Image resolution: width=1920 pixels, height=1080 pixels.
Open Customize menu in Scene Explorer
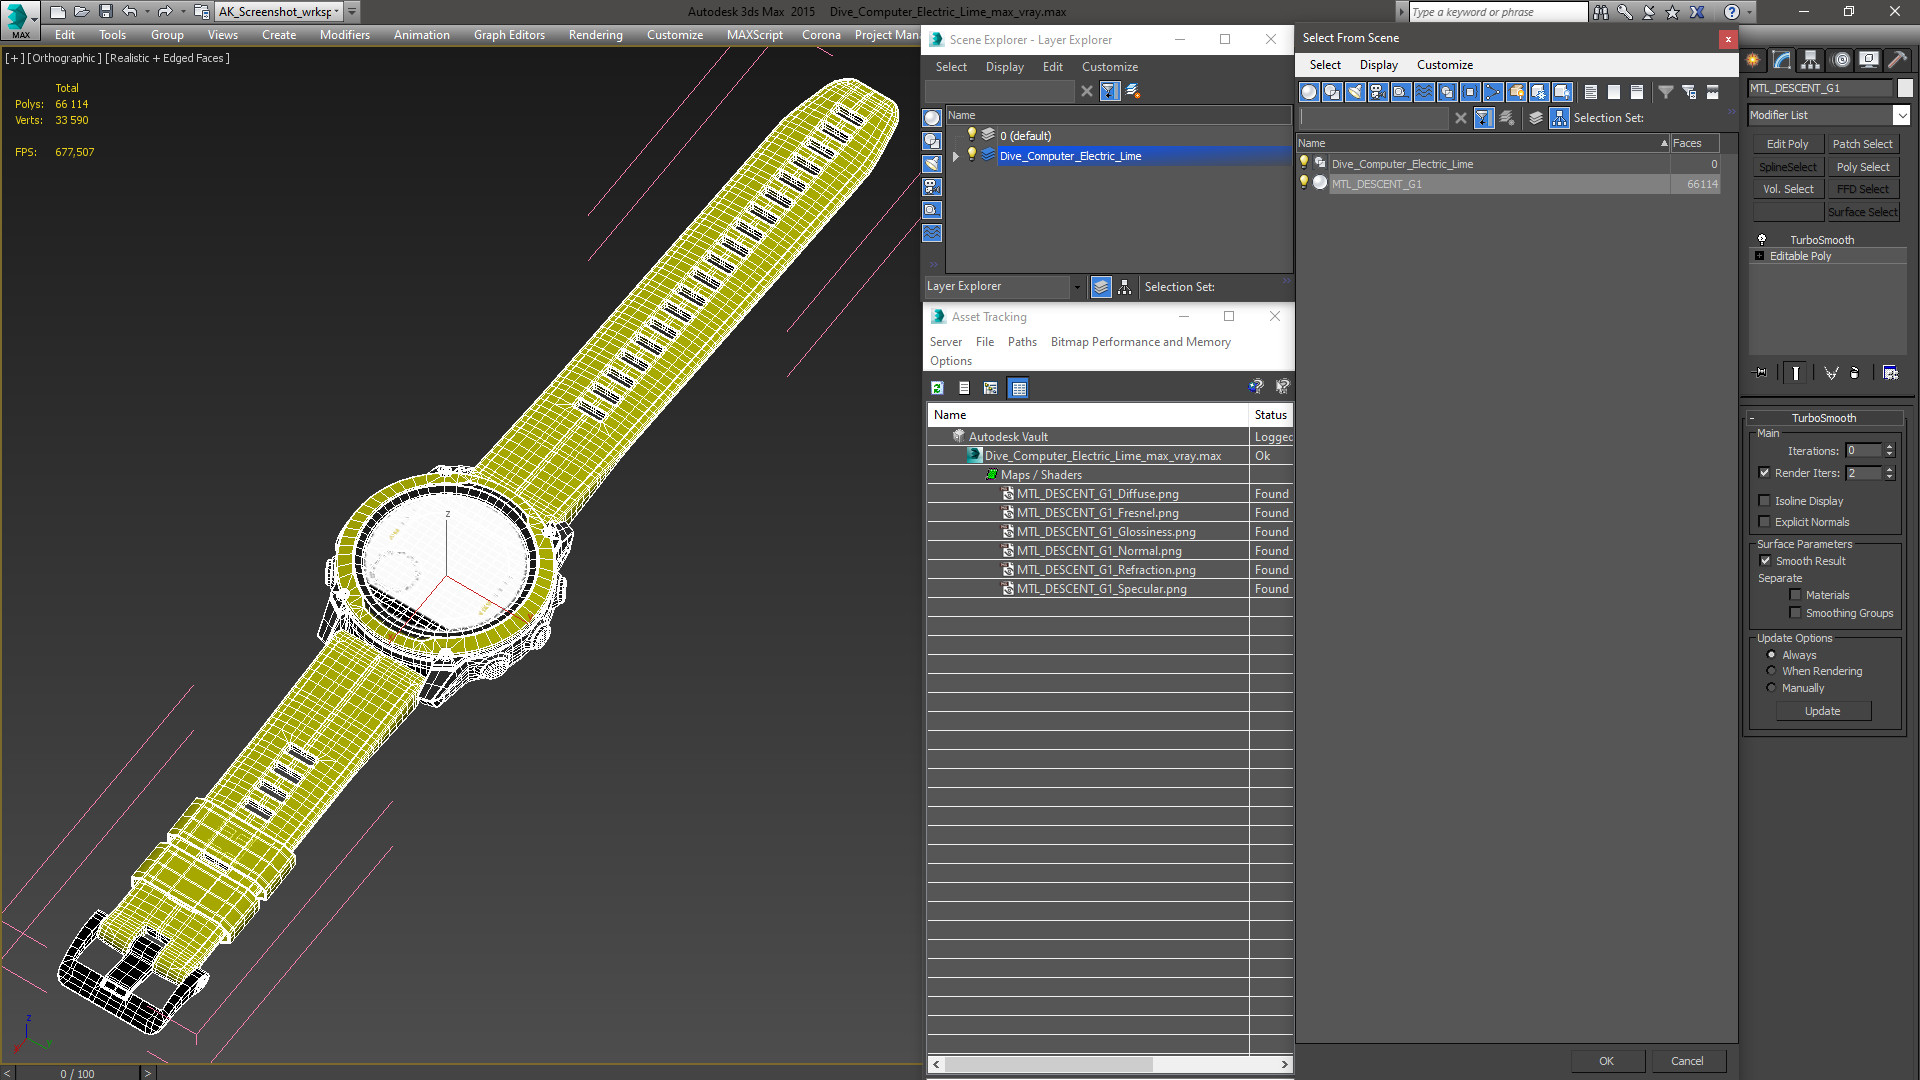pos(1109,67)
